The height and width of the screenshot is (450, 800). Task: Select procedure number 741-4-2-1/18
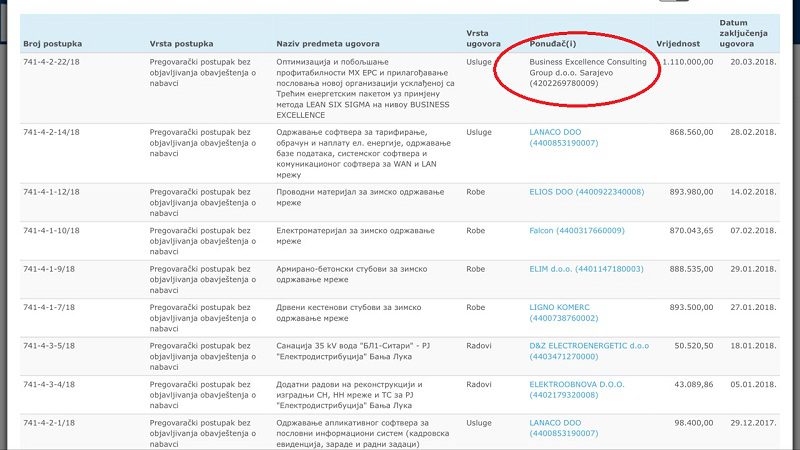tap(49, 423)
